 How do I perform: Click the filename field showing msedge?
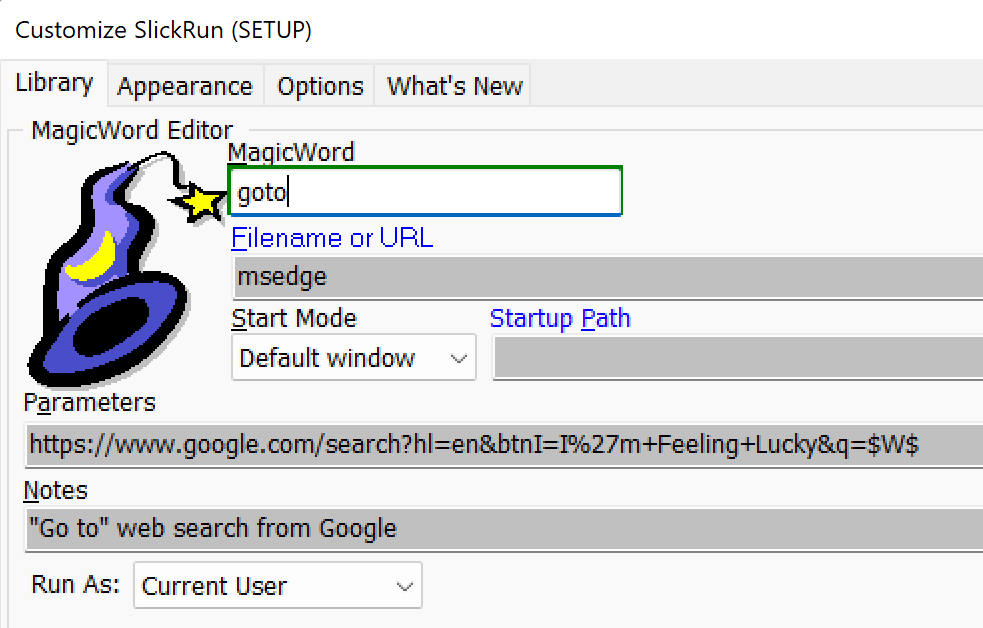click(x=607, y=277)
